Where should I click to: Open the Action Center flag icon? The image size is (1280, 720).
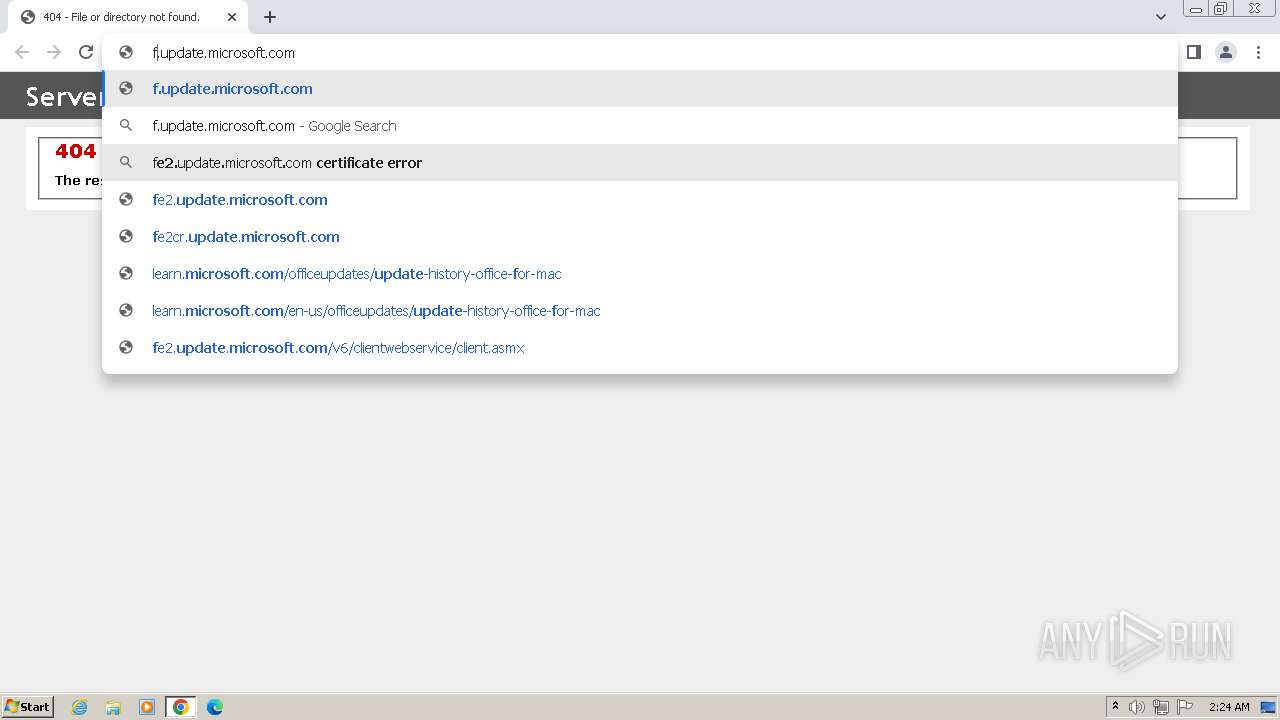tap(1185, 707)
